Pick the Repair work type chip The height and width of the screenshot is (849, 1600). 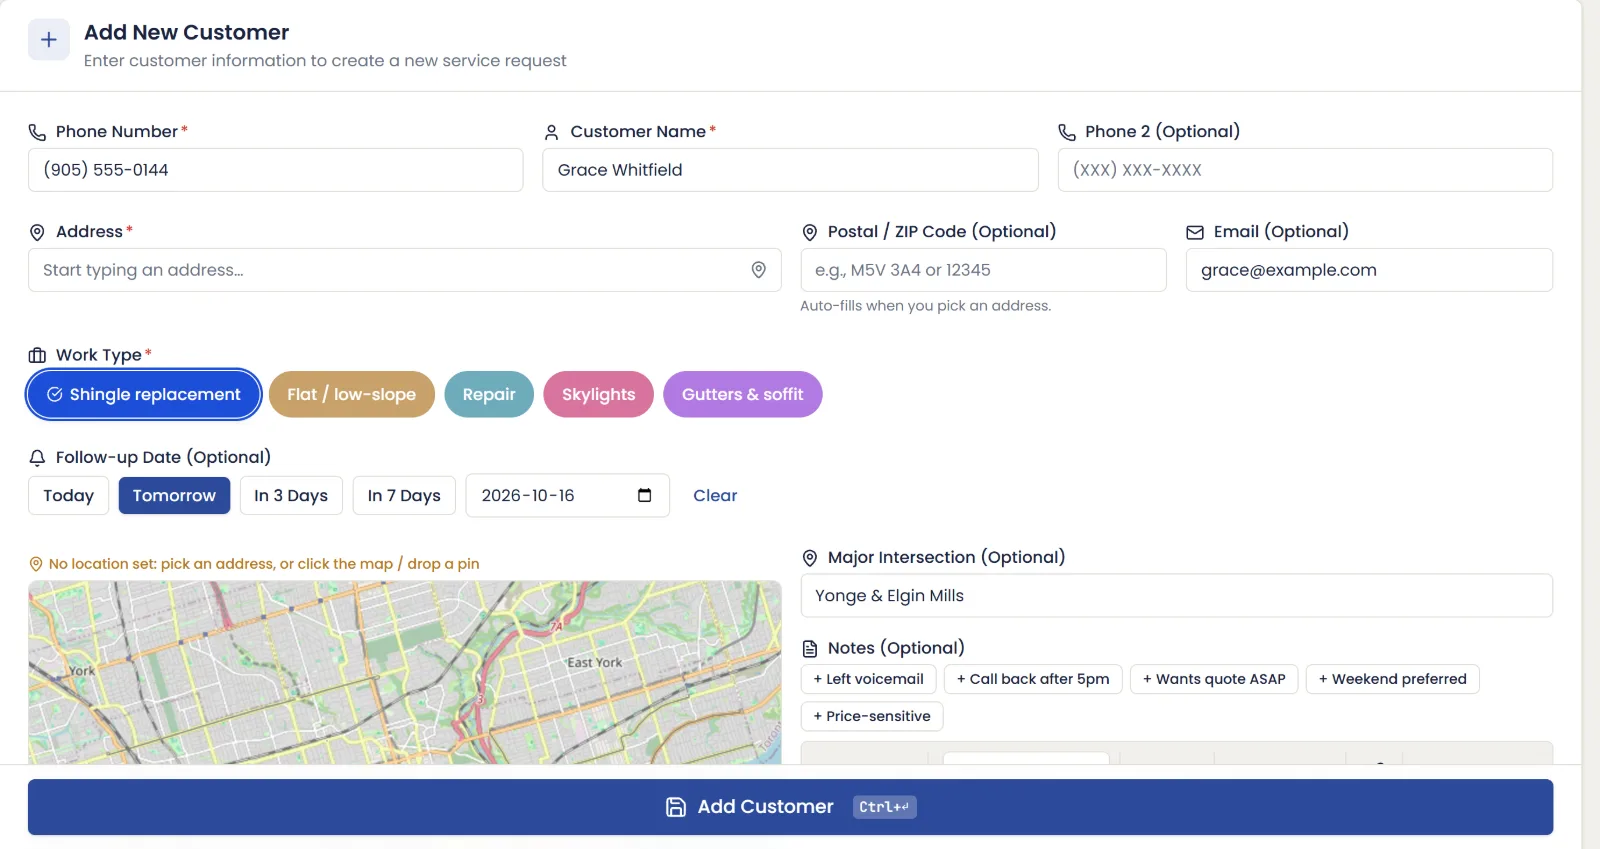[489, 394]
